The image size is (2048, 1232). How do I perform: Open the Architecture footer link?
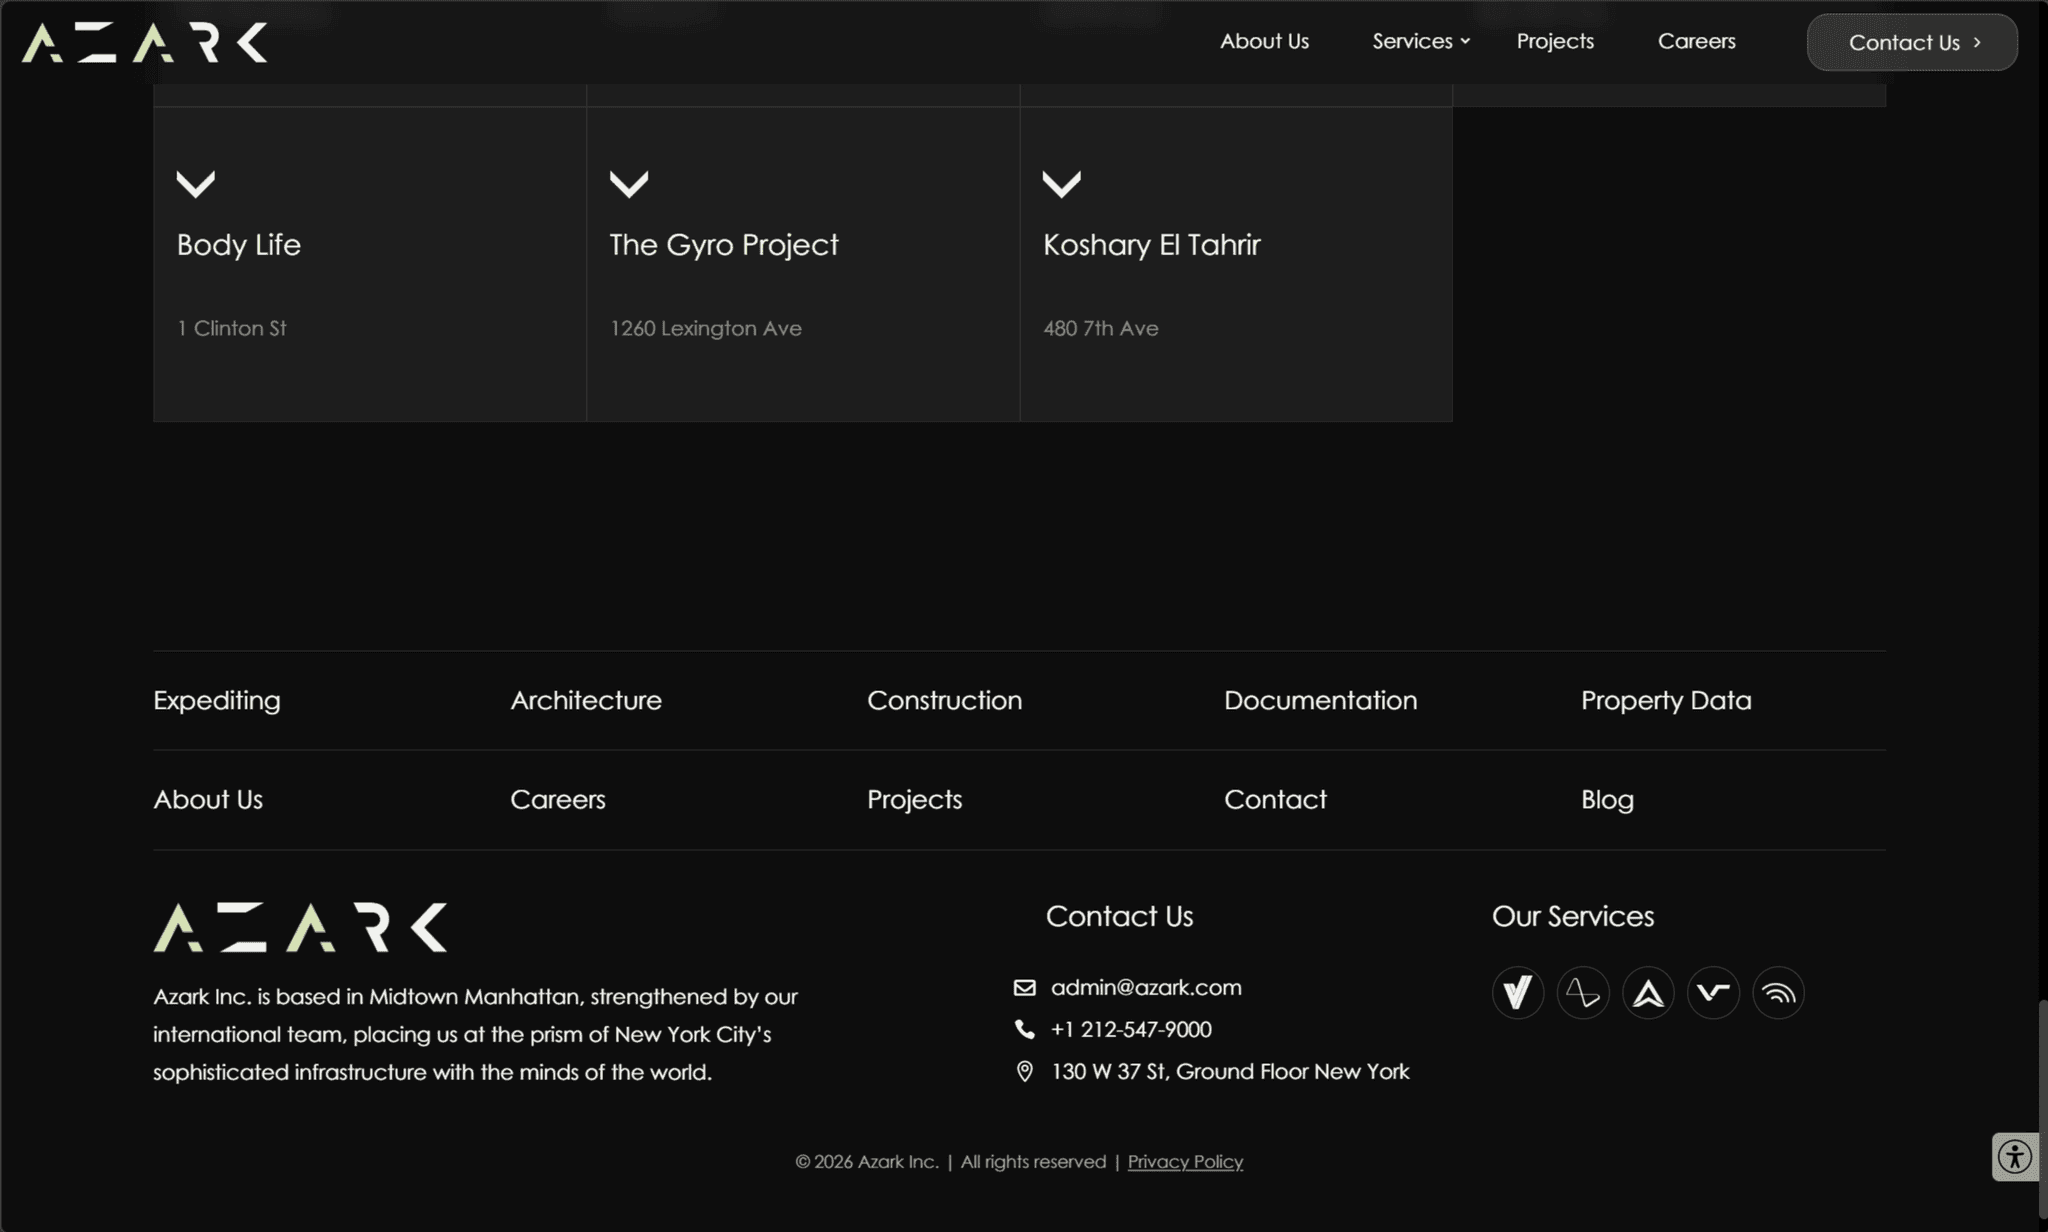click(x=586, y=700)
